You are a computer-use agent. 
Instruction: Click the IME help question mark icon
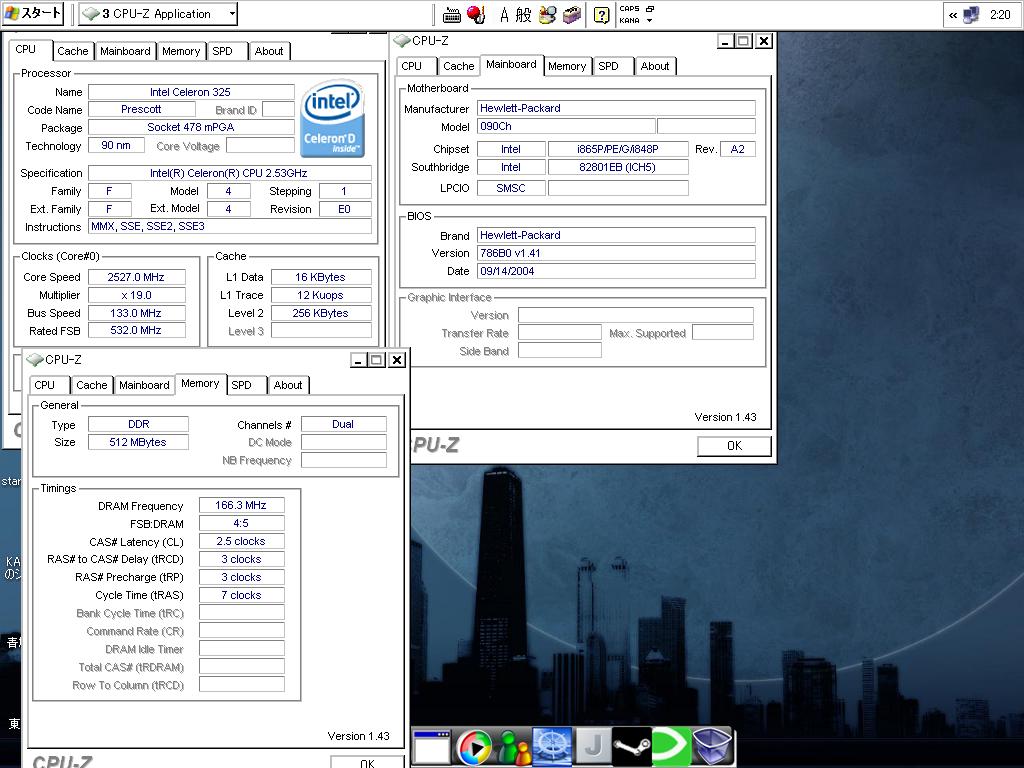(x=601, y=14)
